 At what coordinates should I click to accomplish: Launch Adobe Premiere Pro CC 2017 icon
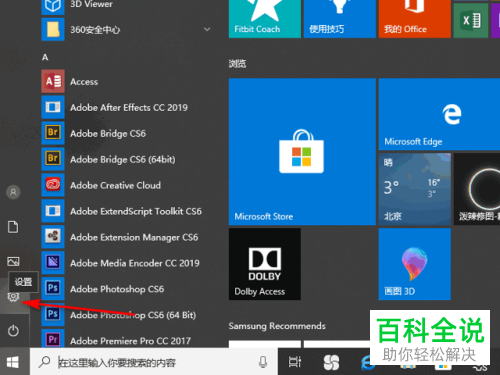(x=53, y=338)
